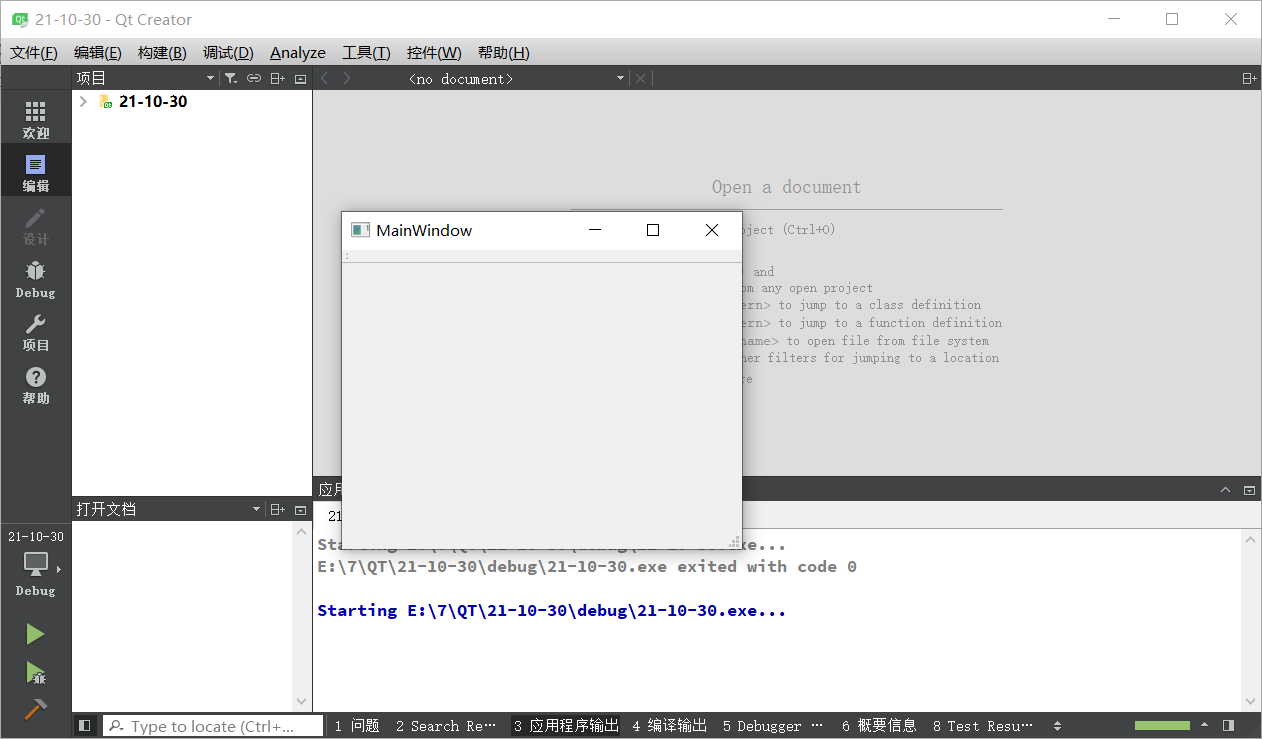
Task: Click the green Run button
Action: (35, 634)
